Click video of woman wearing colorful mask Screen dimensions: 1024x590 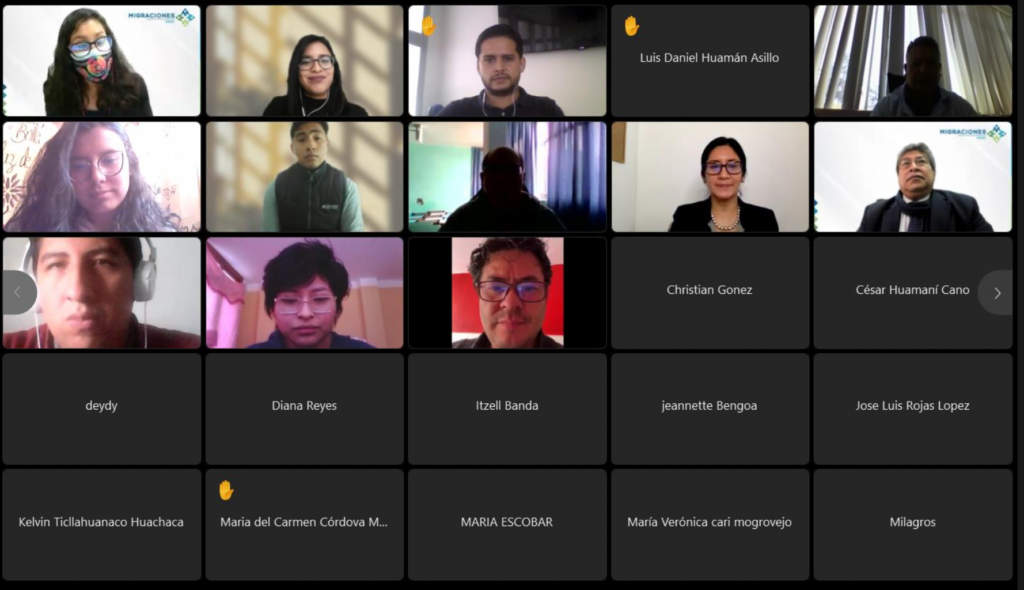tap(102, 61)
